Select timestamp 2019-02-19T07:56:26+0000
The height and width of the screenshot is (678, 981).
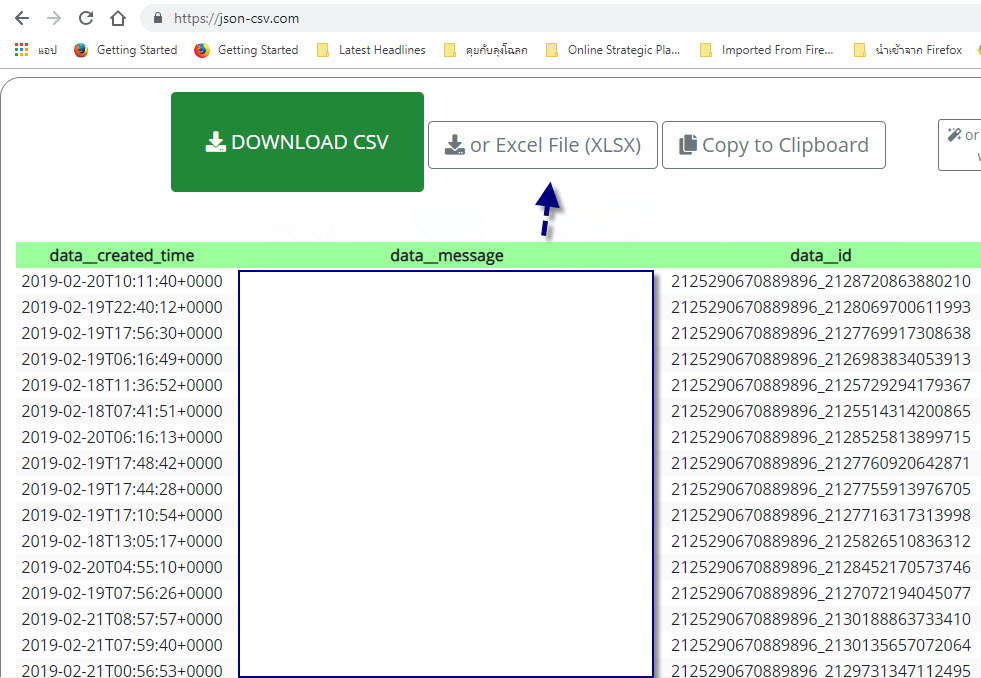click(x=122, y=593)
